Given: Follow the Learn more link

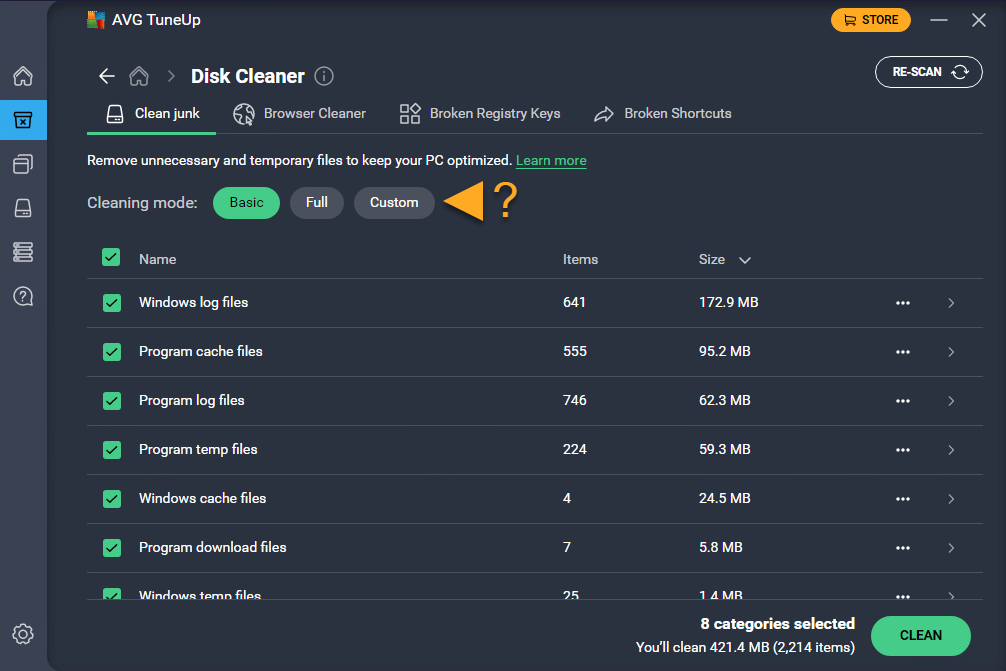Looking at the screenshot, I should (x=551, y=161).
